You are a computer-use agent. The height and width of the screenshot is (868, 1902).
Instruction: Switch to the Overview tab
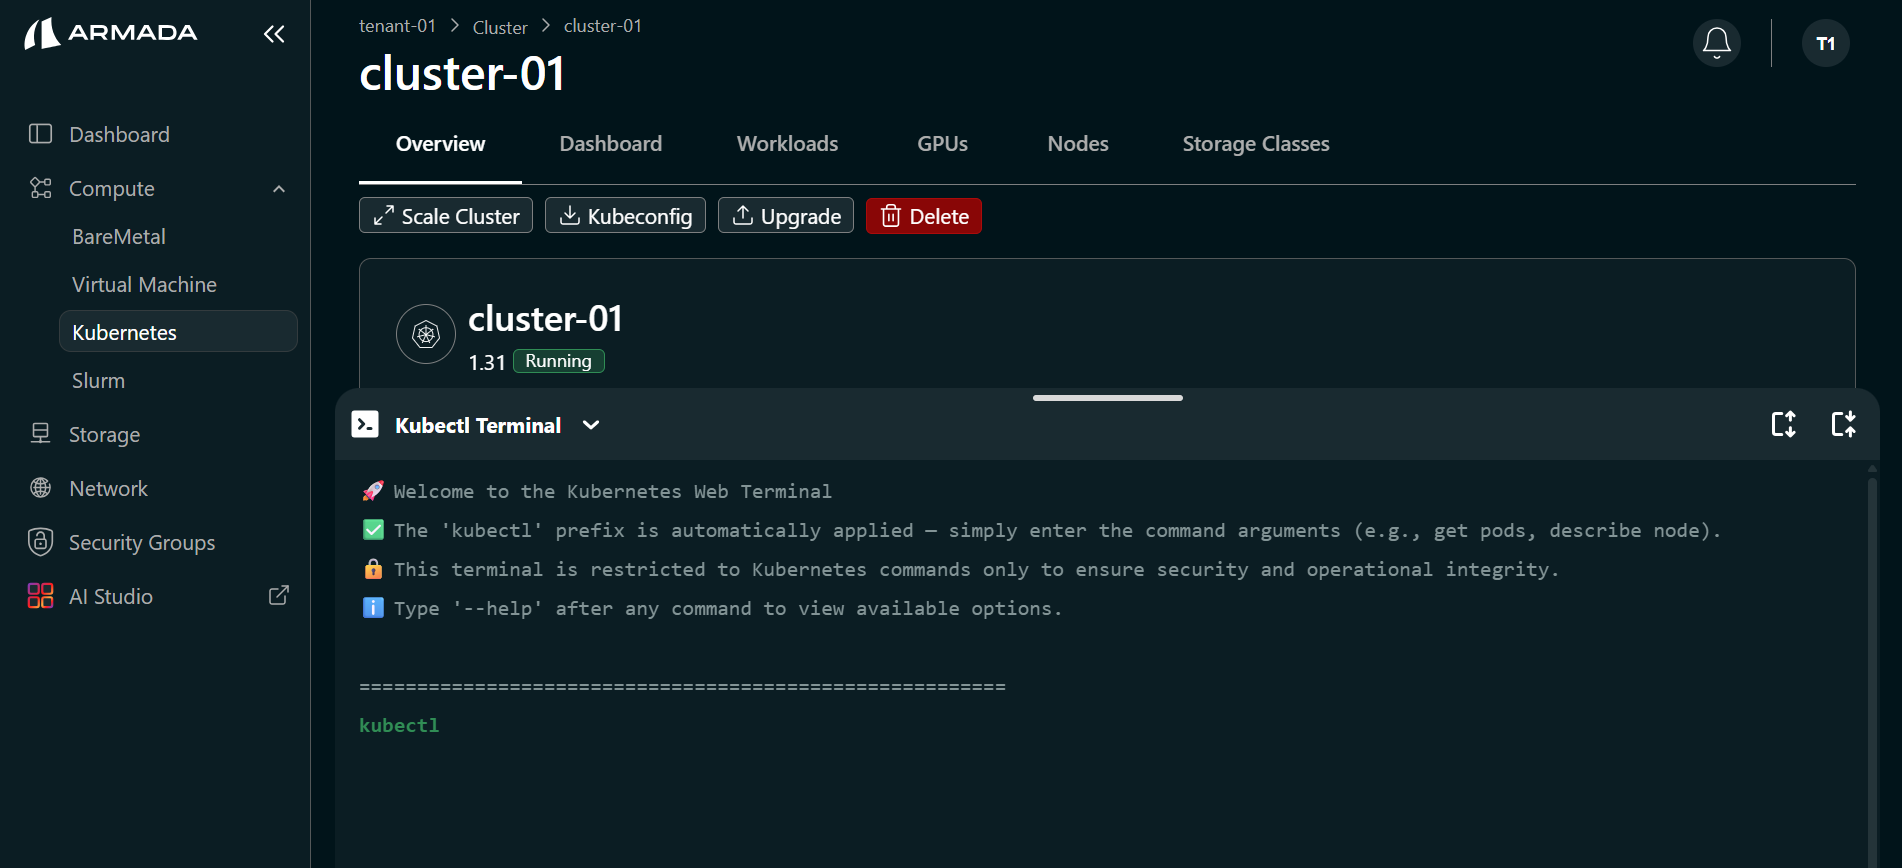pos(440,144)
